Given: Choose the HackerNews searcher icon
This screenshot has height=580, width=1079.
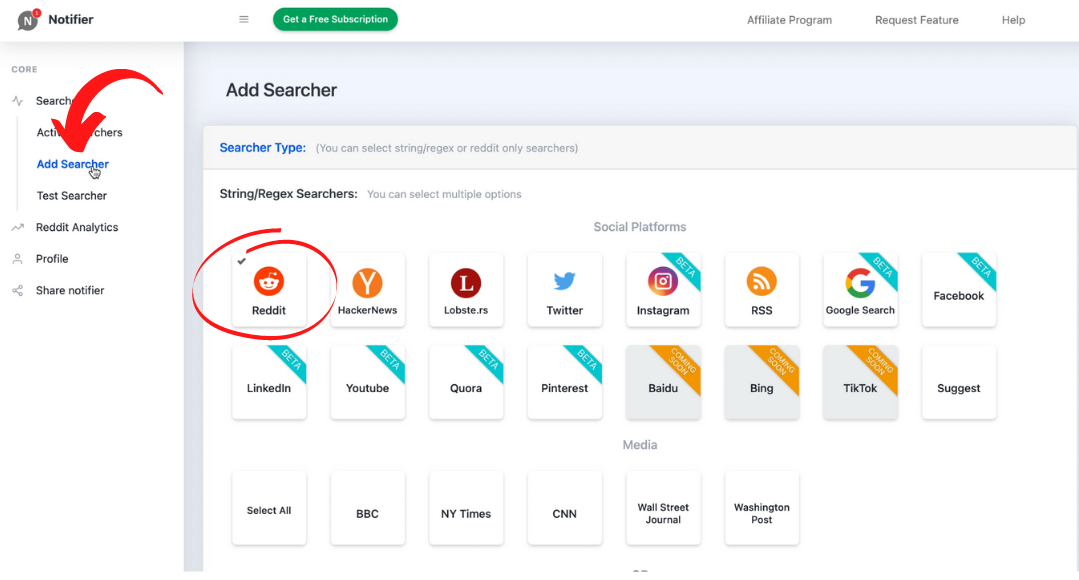Looking at the screenshot, I should [x=367, y=289].
